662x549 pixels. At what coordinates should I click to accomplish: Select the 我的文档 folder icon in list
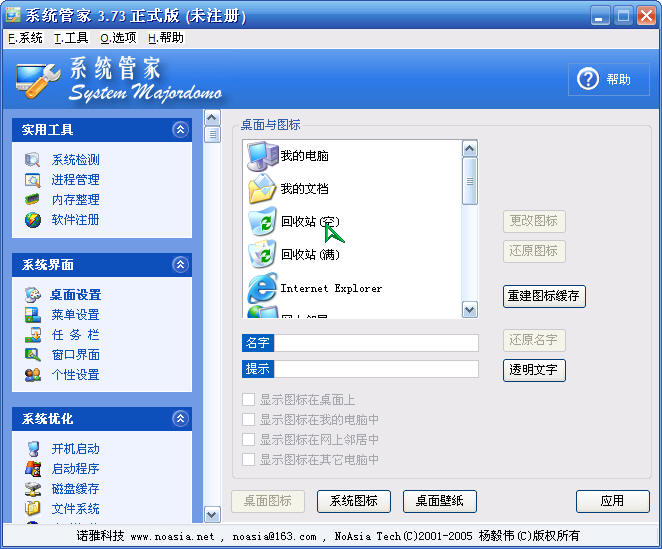coord(262,189)
